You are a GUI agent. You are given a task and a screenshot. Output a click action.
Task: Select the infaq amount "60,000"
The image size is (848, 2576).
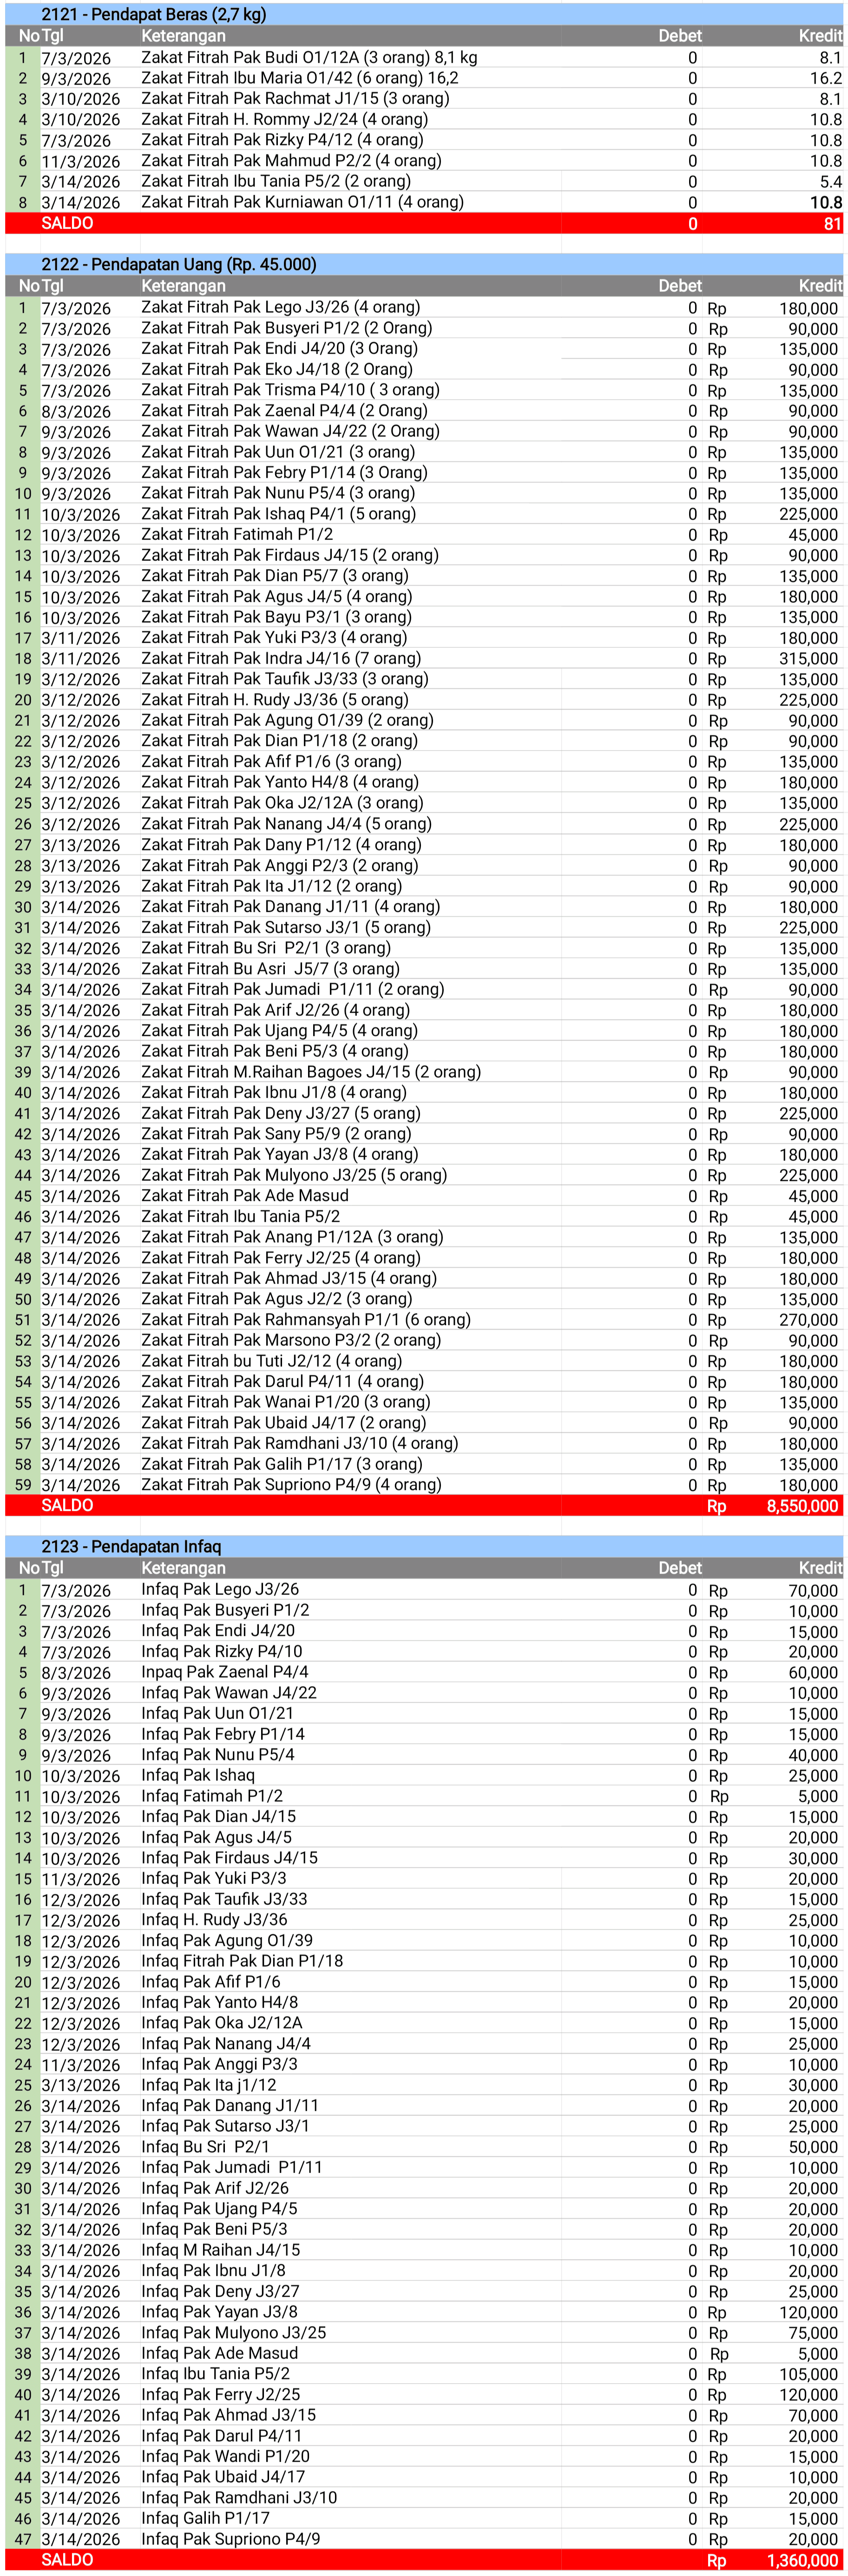[813, 1672]
